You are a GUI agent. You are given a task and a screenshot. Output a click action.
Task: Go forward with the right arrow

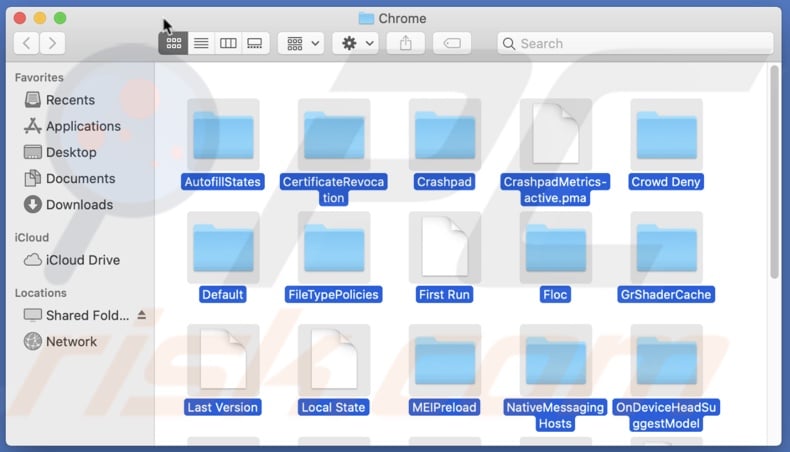(52, 43)
